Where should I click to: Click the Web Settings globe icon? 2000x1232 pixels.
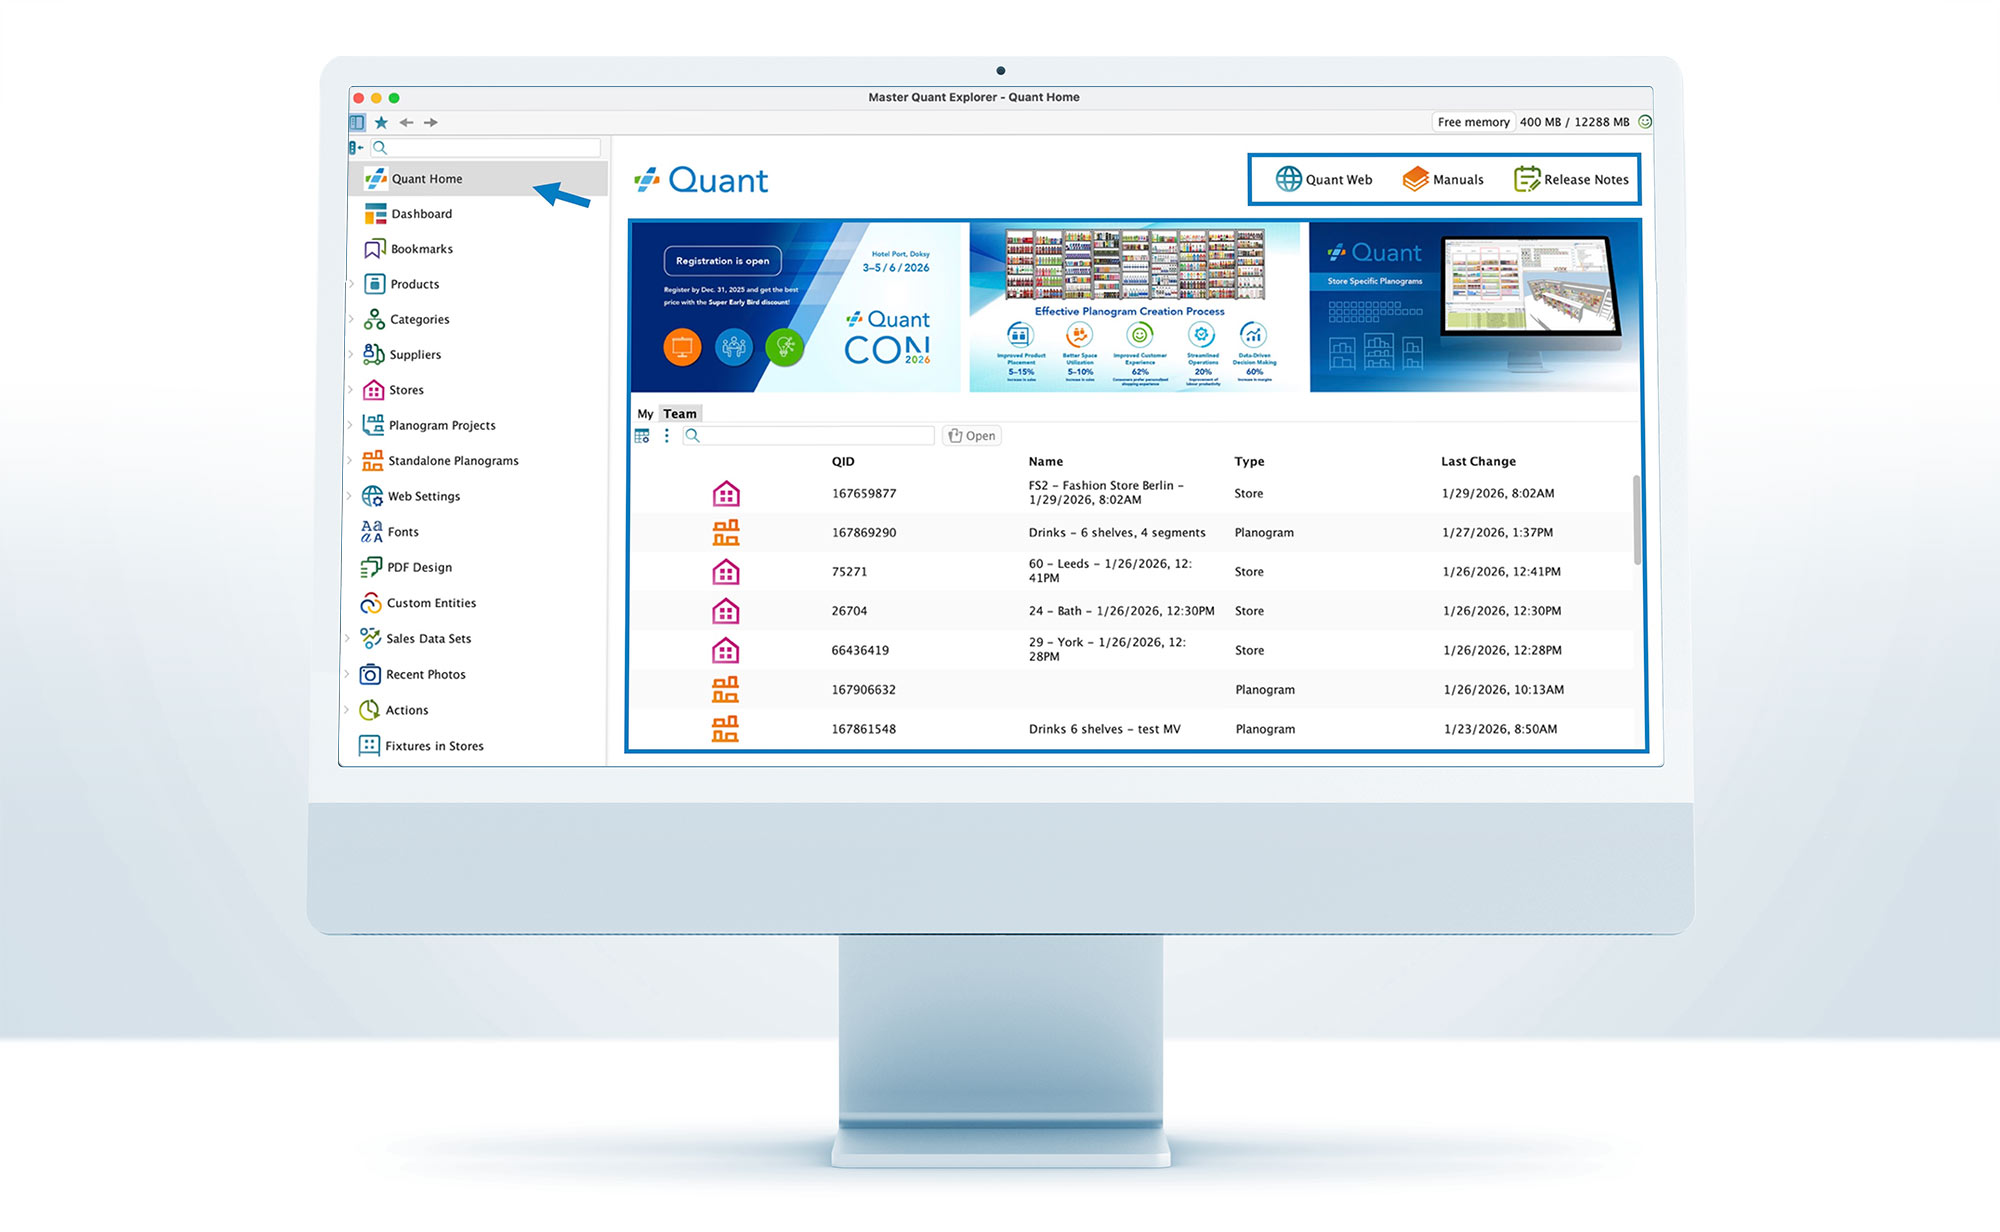(372, 496)
